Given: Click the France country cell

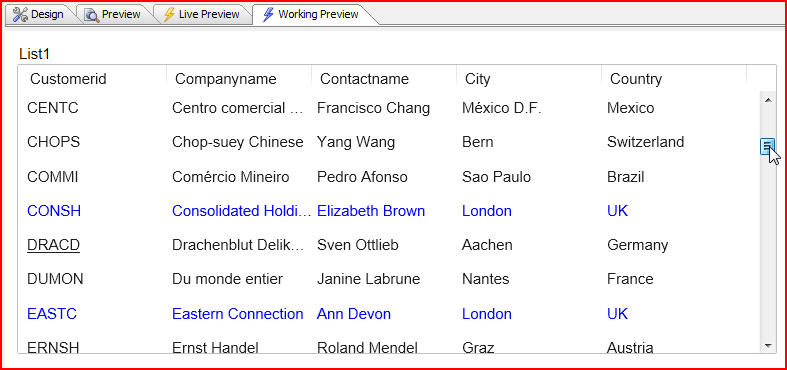Looking at the screenshot, I should 630,279.
